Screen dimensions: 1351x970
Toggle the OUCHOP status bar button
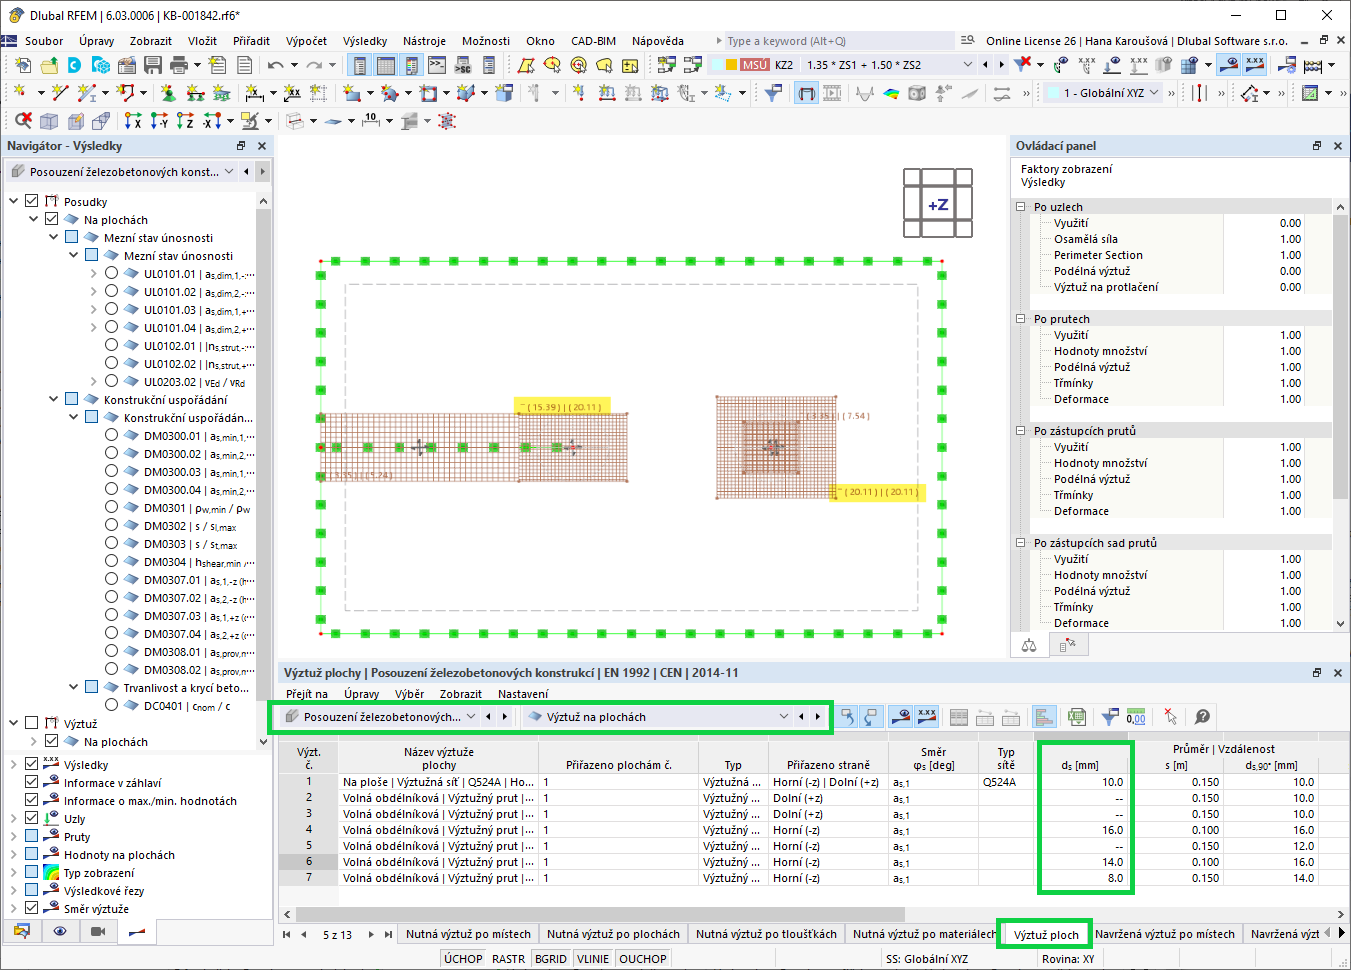643,959
